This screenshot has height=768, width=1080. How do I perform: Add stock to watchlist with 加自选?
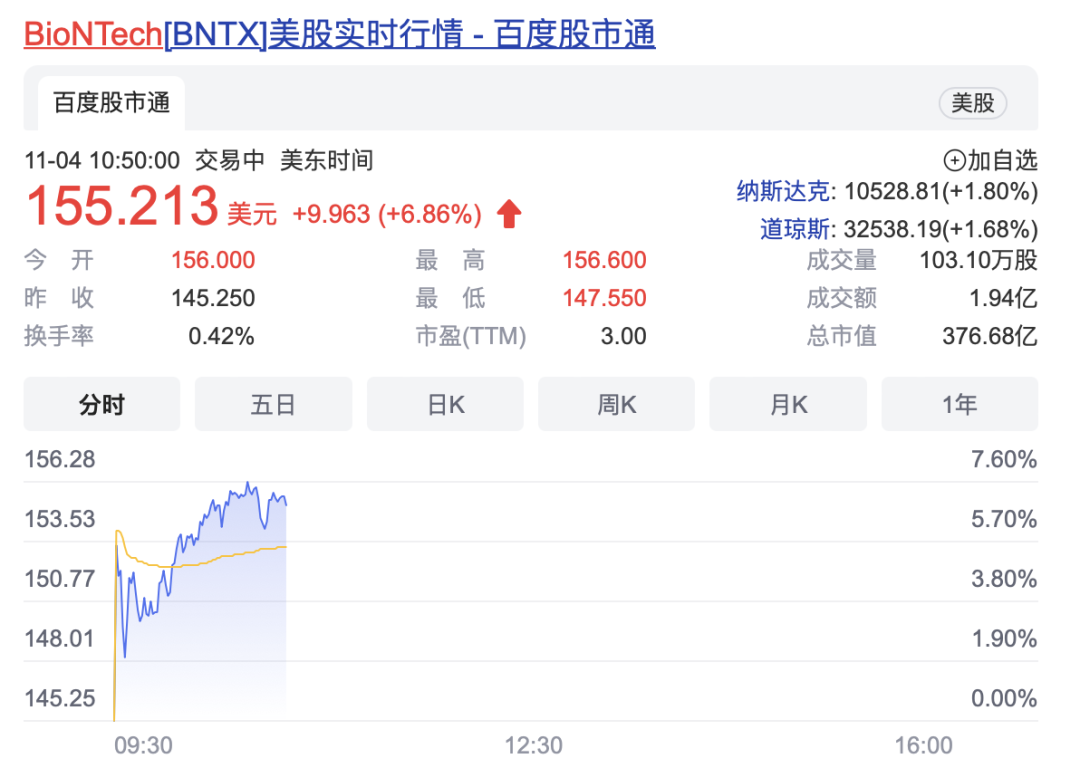click(x=990, y=160)
